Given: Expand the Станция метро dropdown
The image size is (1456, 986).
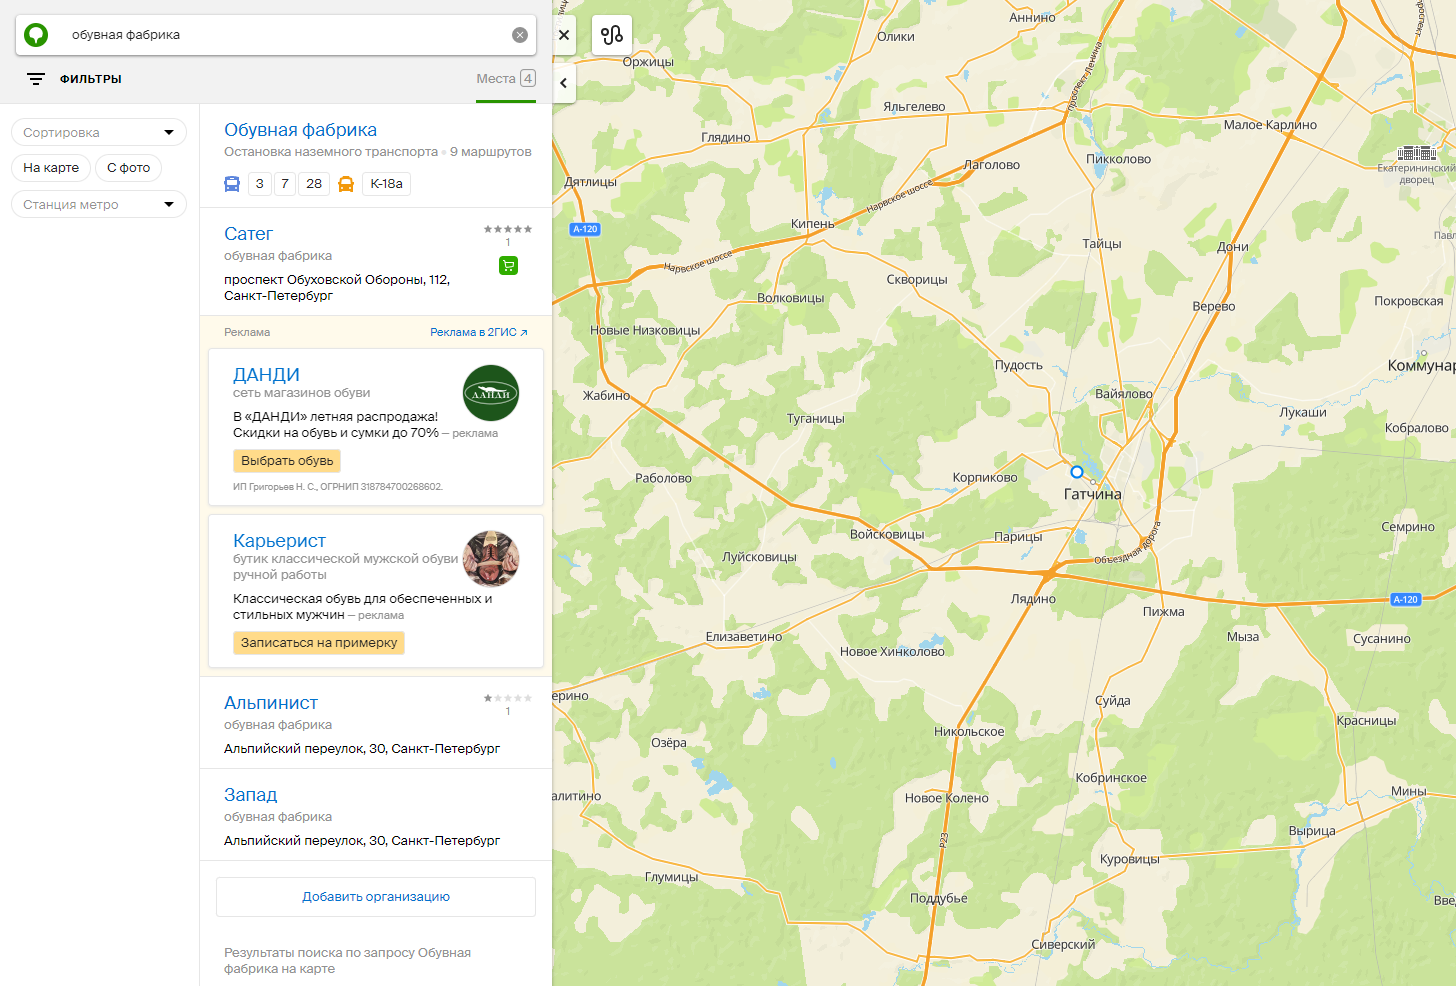Looking at the screenshot, I should 99,204.
